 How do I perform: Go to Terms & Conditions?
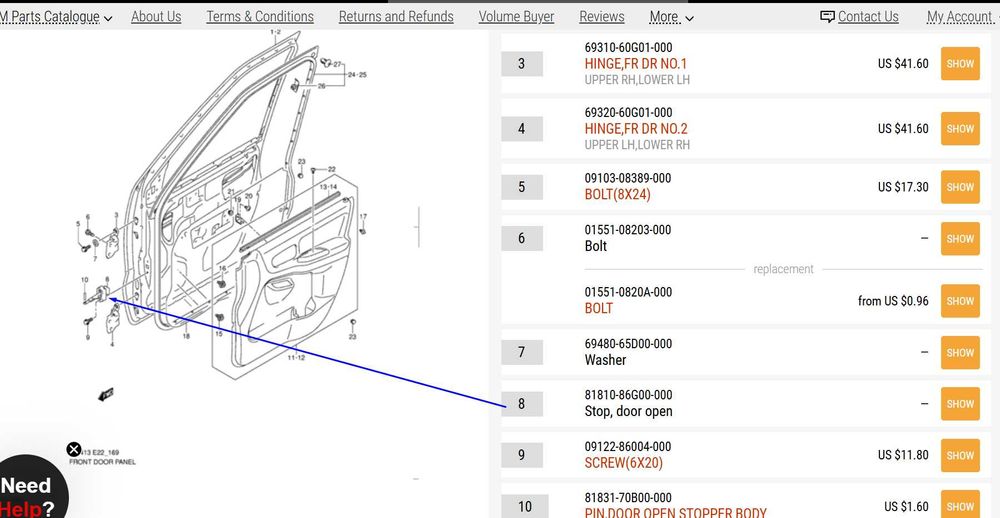pyautogui.click(x=260, y=17)
